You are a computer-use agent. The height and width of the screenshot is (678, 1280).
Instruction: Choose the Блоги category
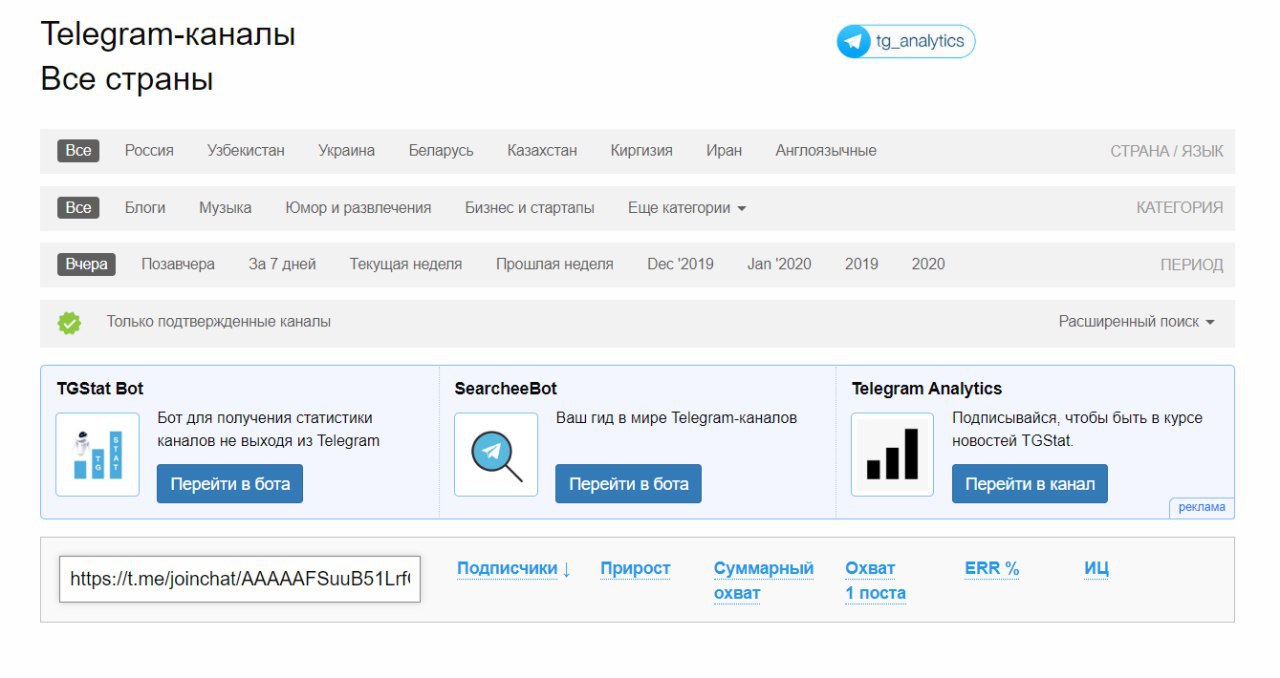(x=145, y=208)
